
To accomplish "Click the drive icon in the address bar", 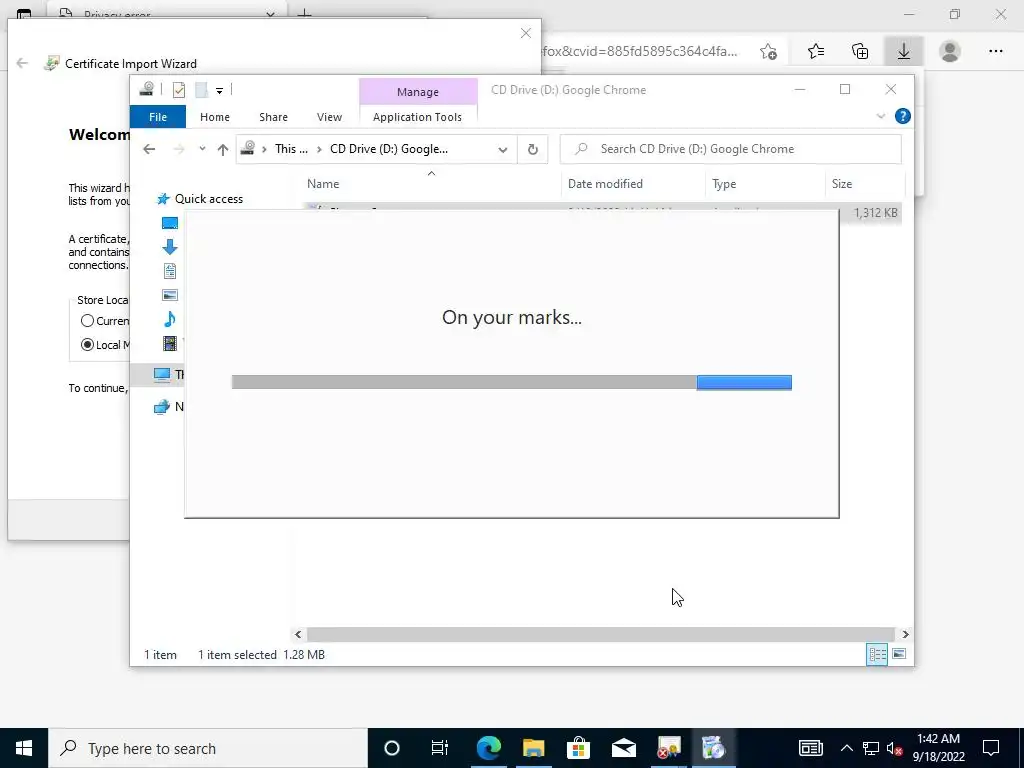I will point(248,149).
